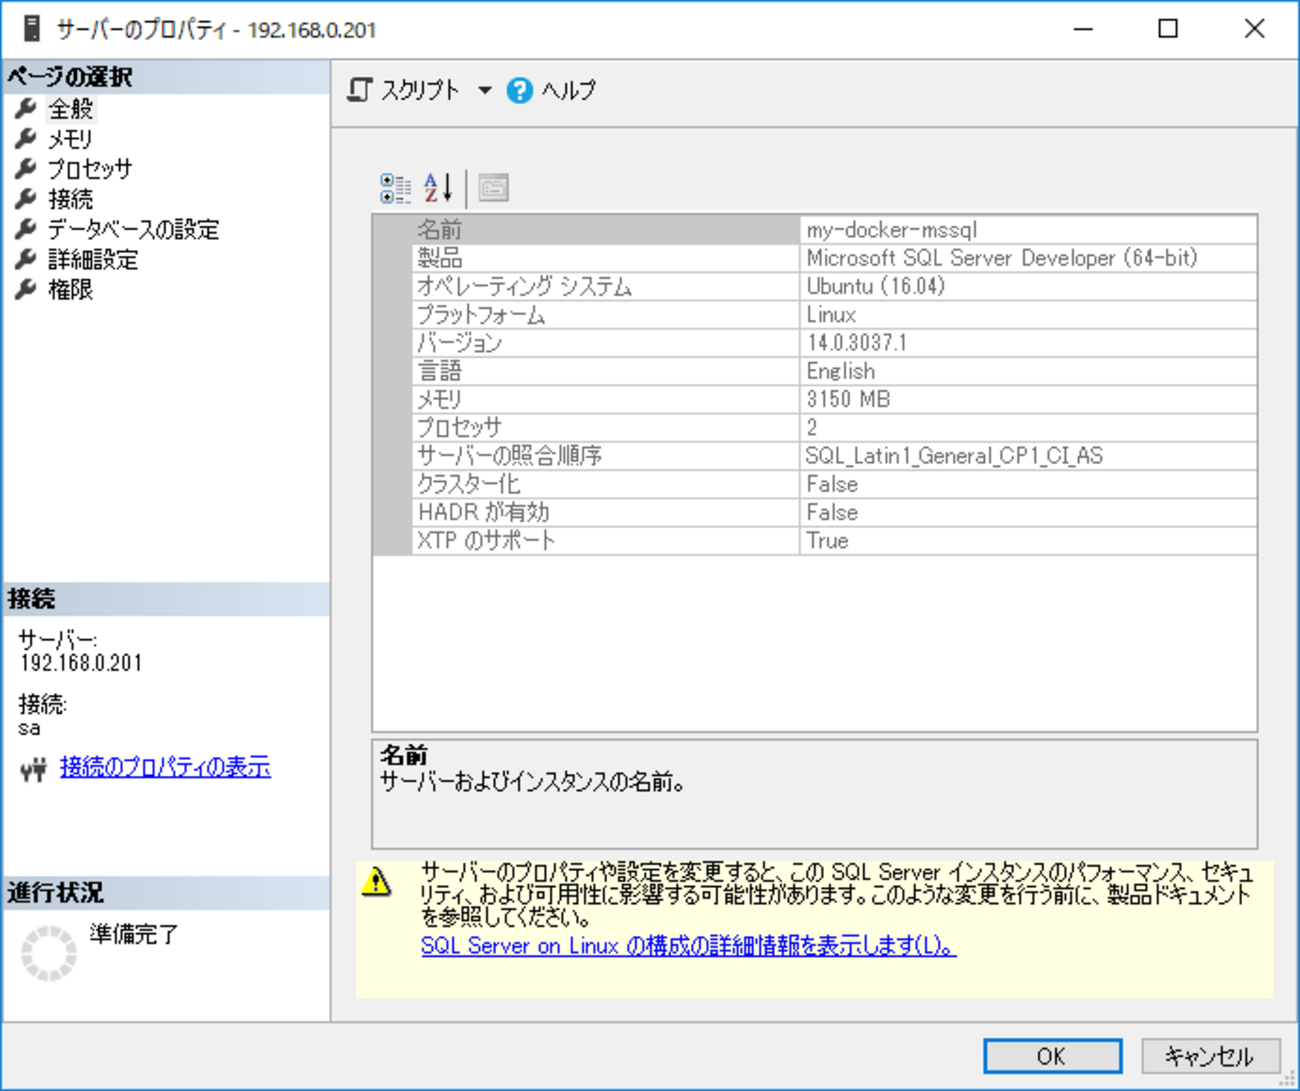This screenshot has height=1091, width=1300.
Task: Click the server icon in the title bar
Action: click(32, 29)
